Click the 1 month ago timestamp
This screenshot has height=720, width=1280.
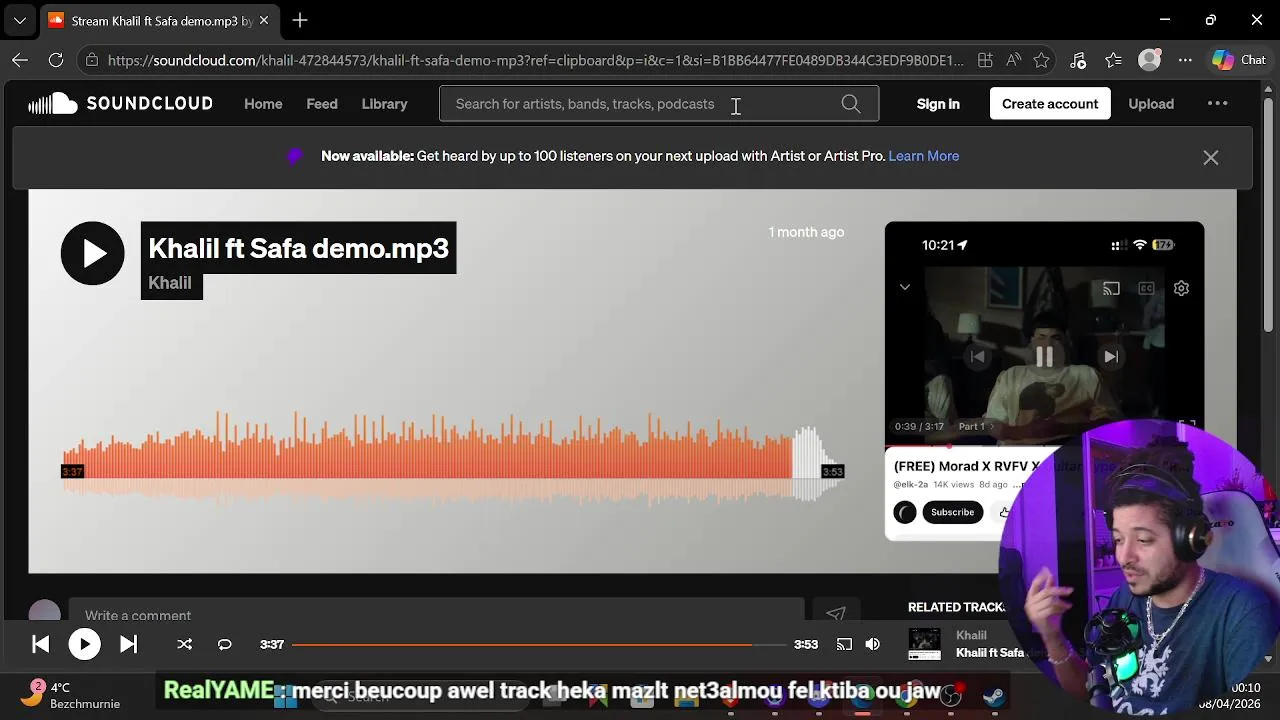coord(806,232)
